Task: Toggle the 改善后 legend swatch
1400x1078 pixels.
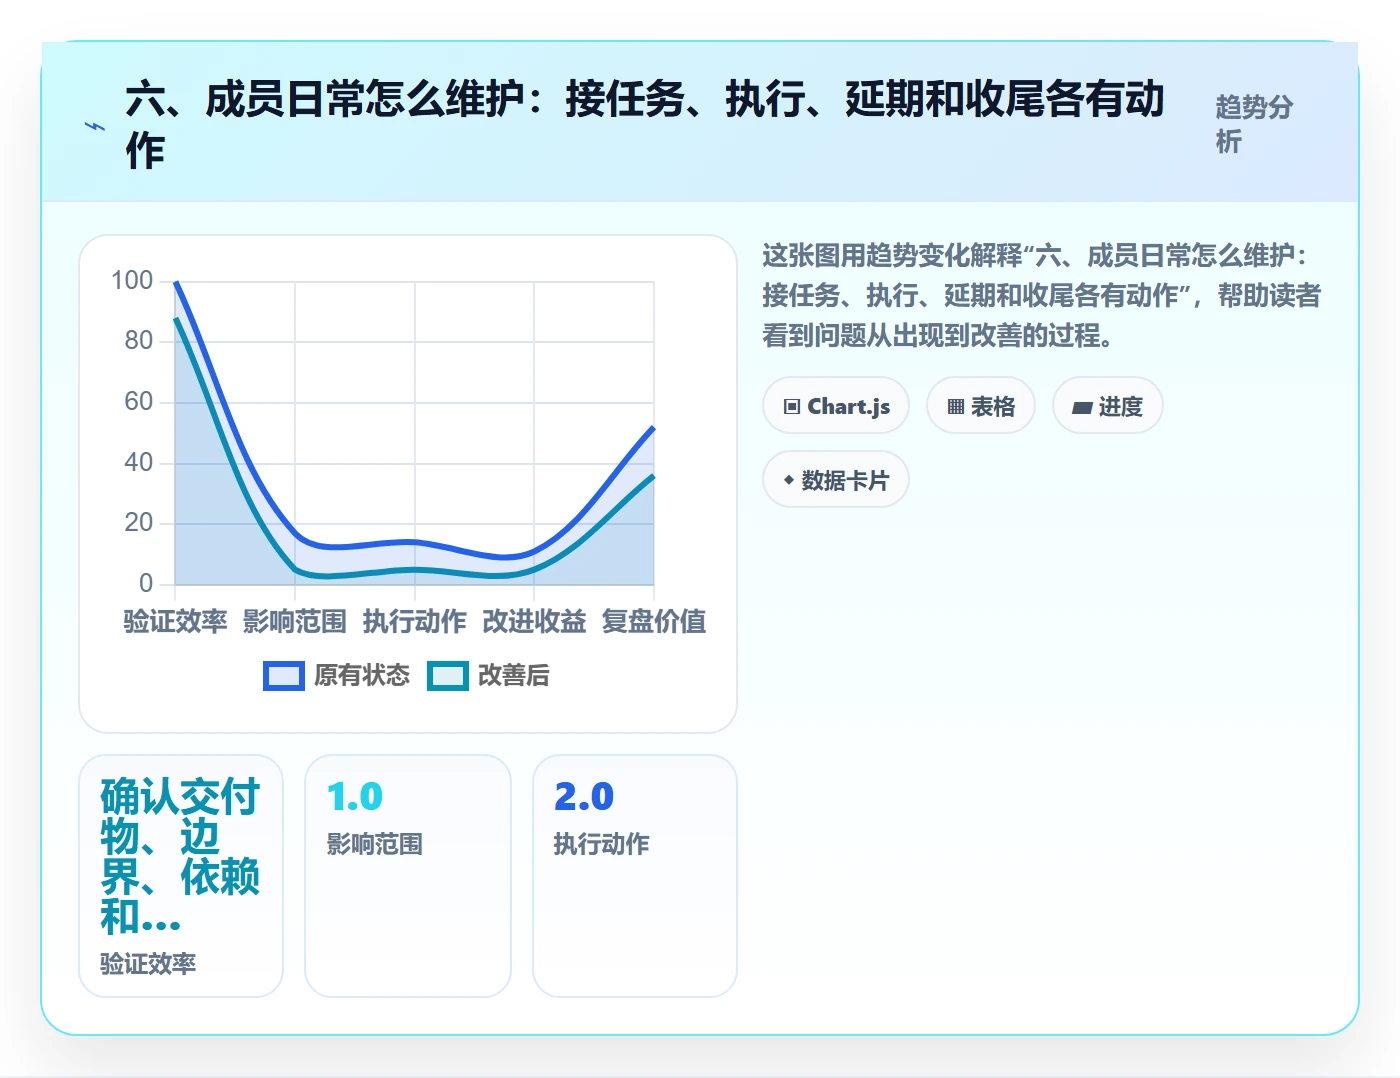Action: (448, 676)
